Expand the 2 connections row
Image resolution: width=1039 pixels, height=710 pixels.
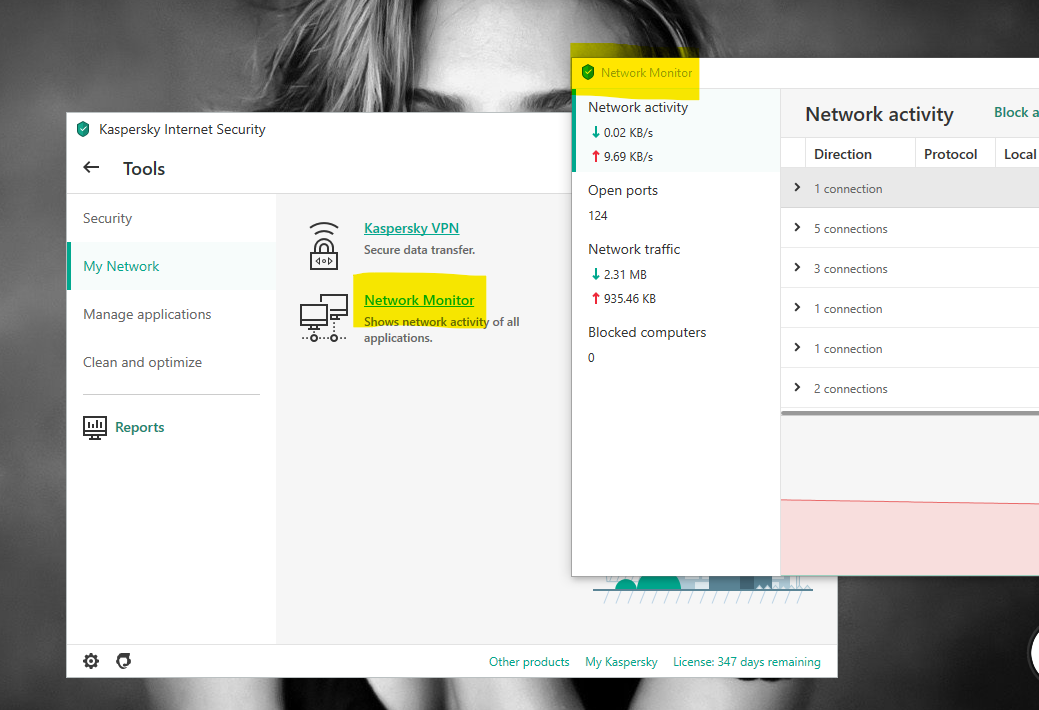click(x=797, y=388)
